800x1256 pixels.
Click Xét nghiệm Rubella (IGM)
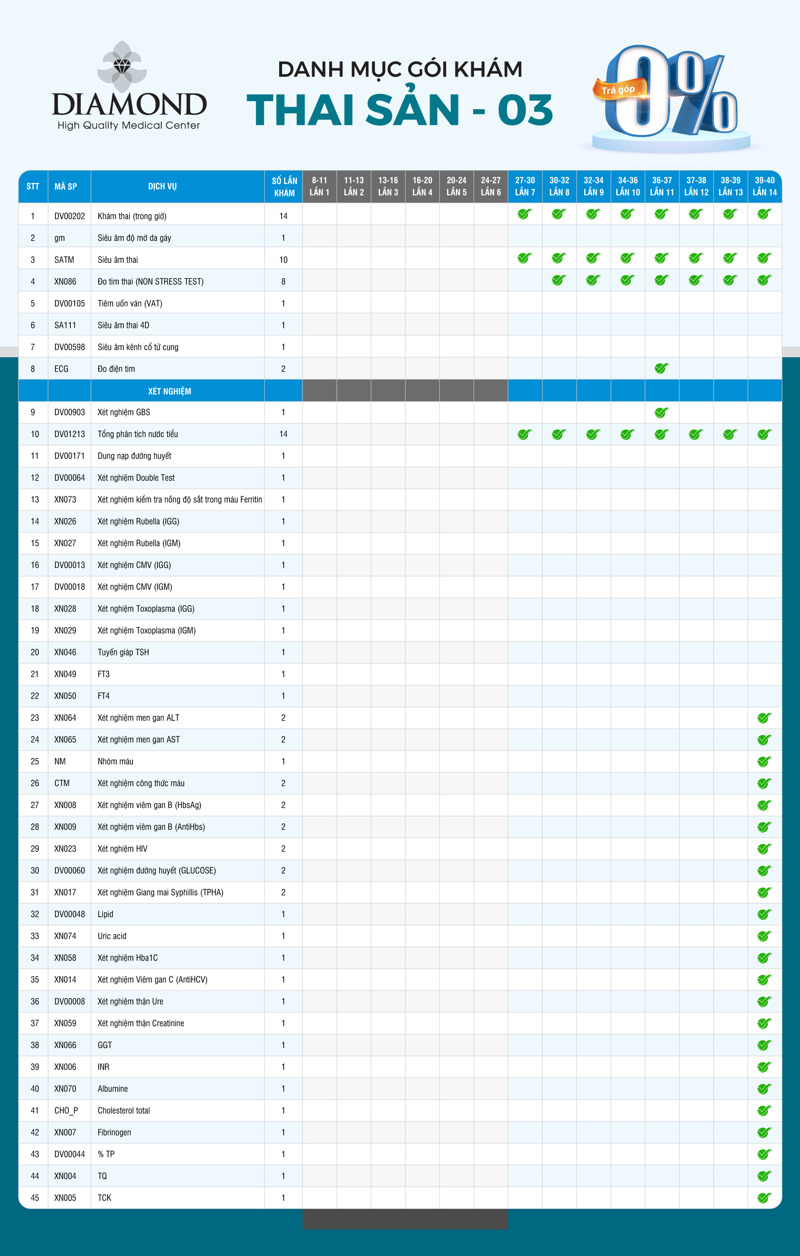tap(138, 543)
